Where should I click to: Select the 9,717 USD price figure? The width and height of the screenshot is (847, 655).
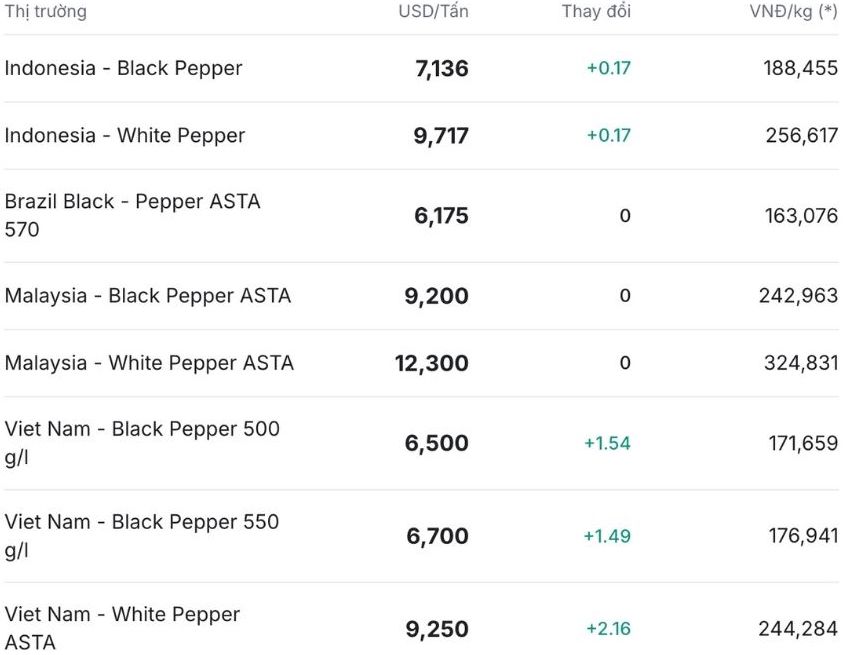tap(441, 136)
